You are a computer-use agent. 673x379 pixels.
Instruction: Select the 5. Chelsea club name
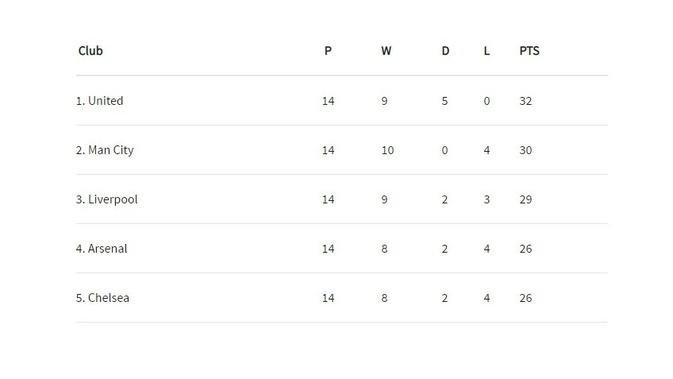103,298
